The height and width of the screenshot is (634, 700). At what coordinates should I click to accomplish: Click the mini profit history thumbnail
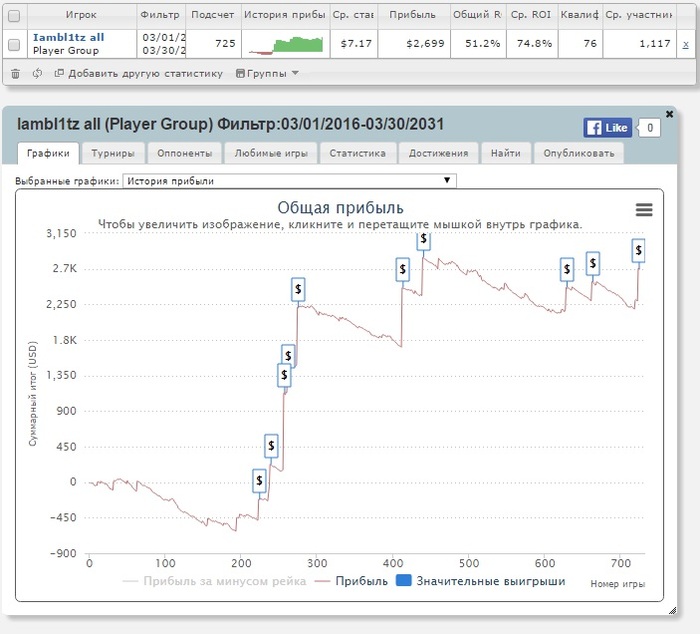pyautogui.click(x=286, y=44)
